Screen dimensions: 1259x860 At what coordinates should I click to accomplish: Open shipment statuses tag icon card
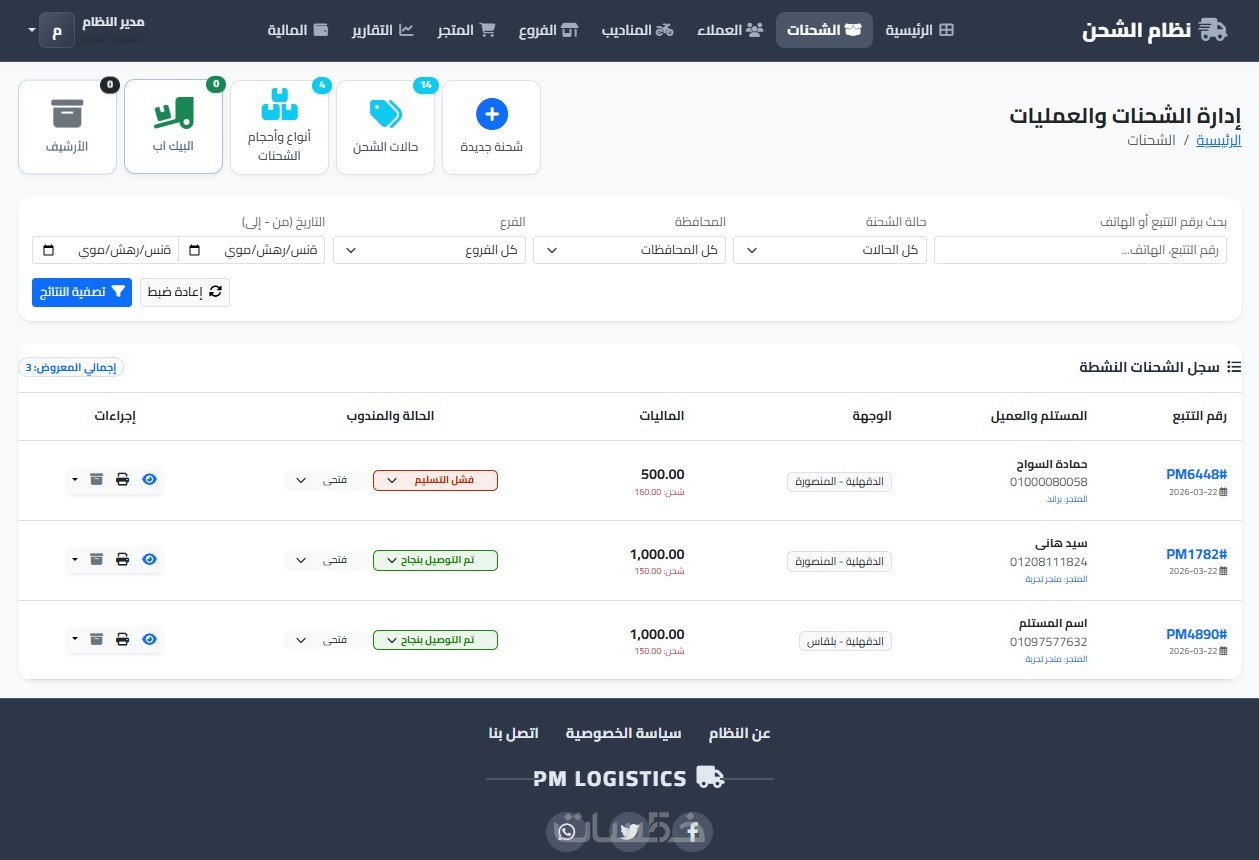385,127
